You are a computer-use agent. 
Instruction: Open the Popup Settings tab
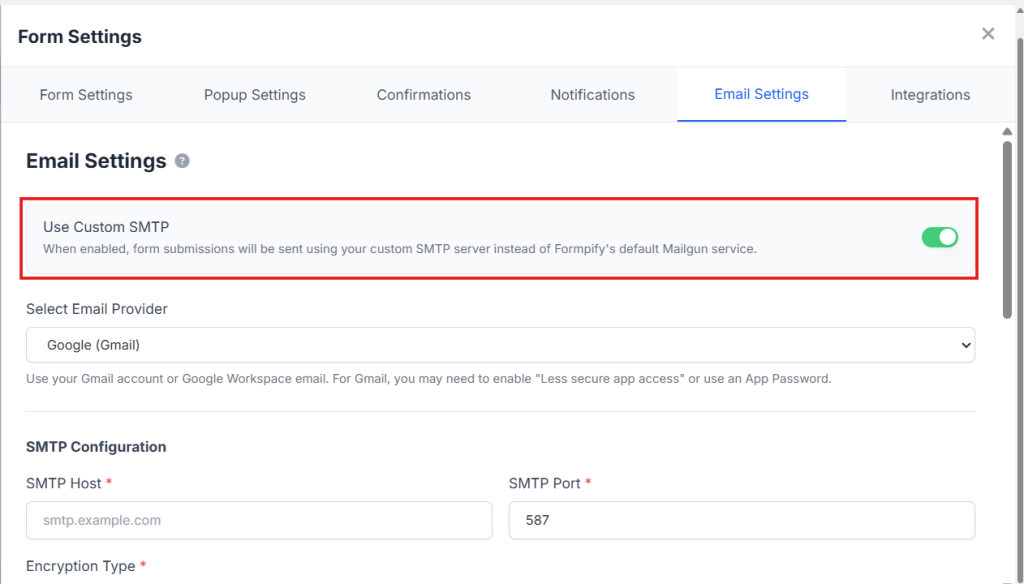pos(255,95)
